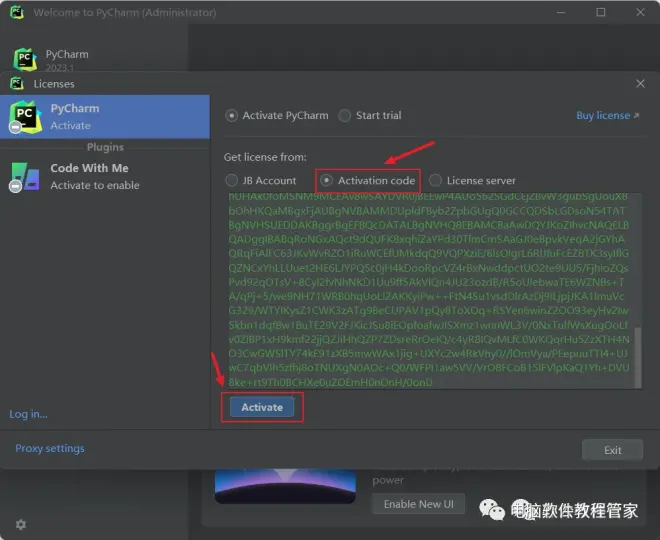
Task: Click the PyCharm 2023.1 logo in Welcome window
Action: [x=25, y=59]
